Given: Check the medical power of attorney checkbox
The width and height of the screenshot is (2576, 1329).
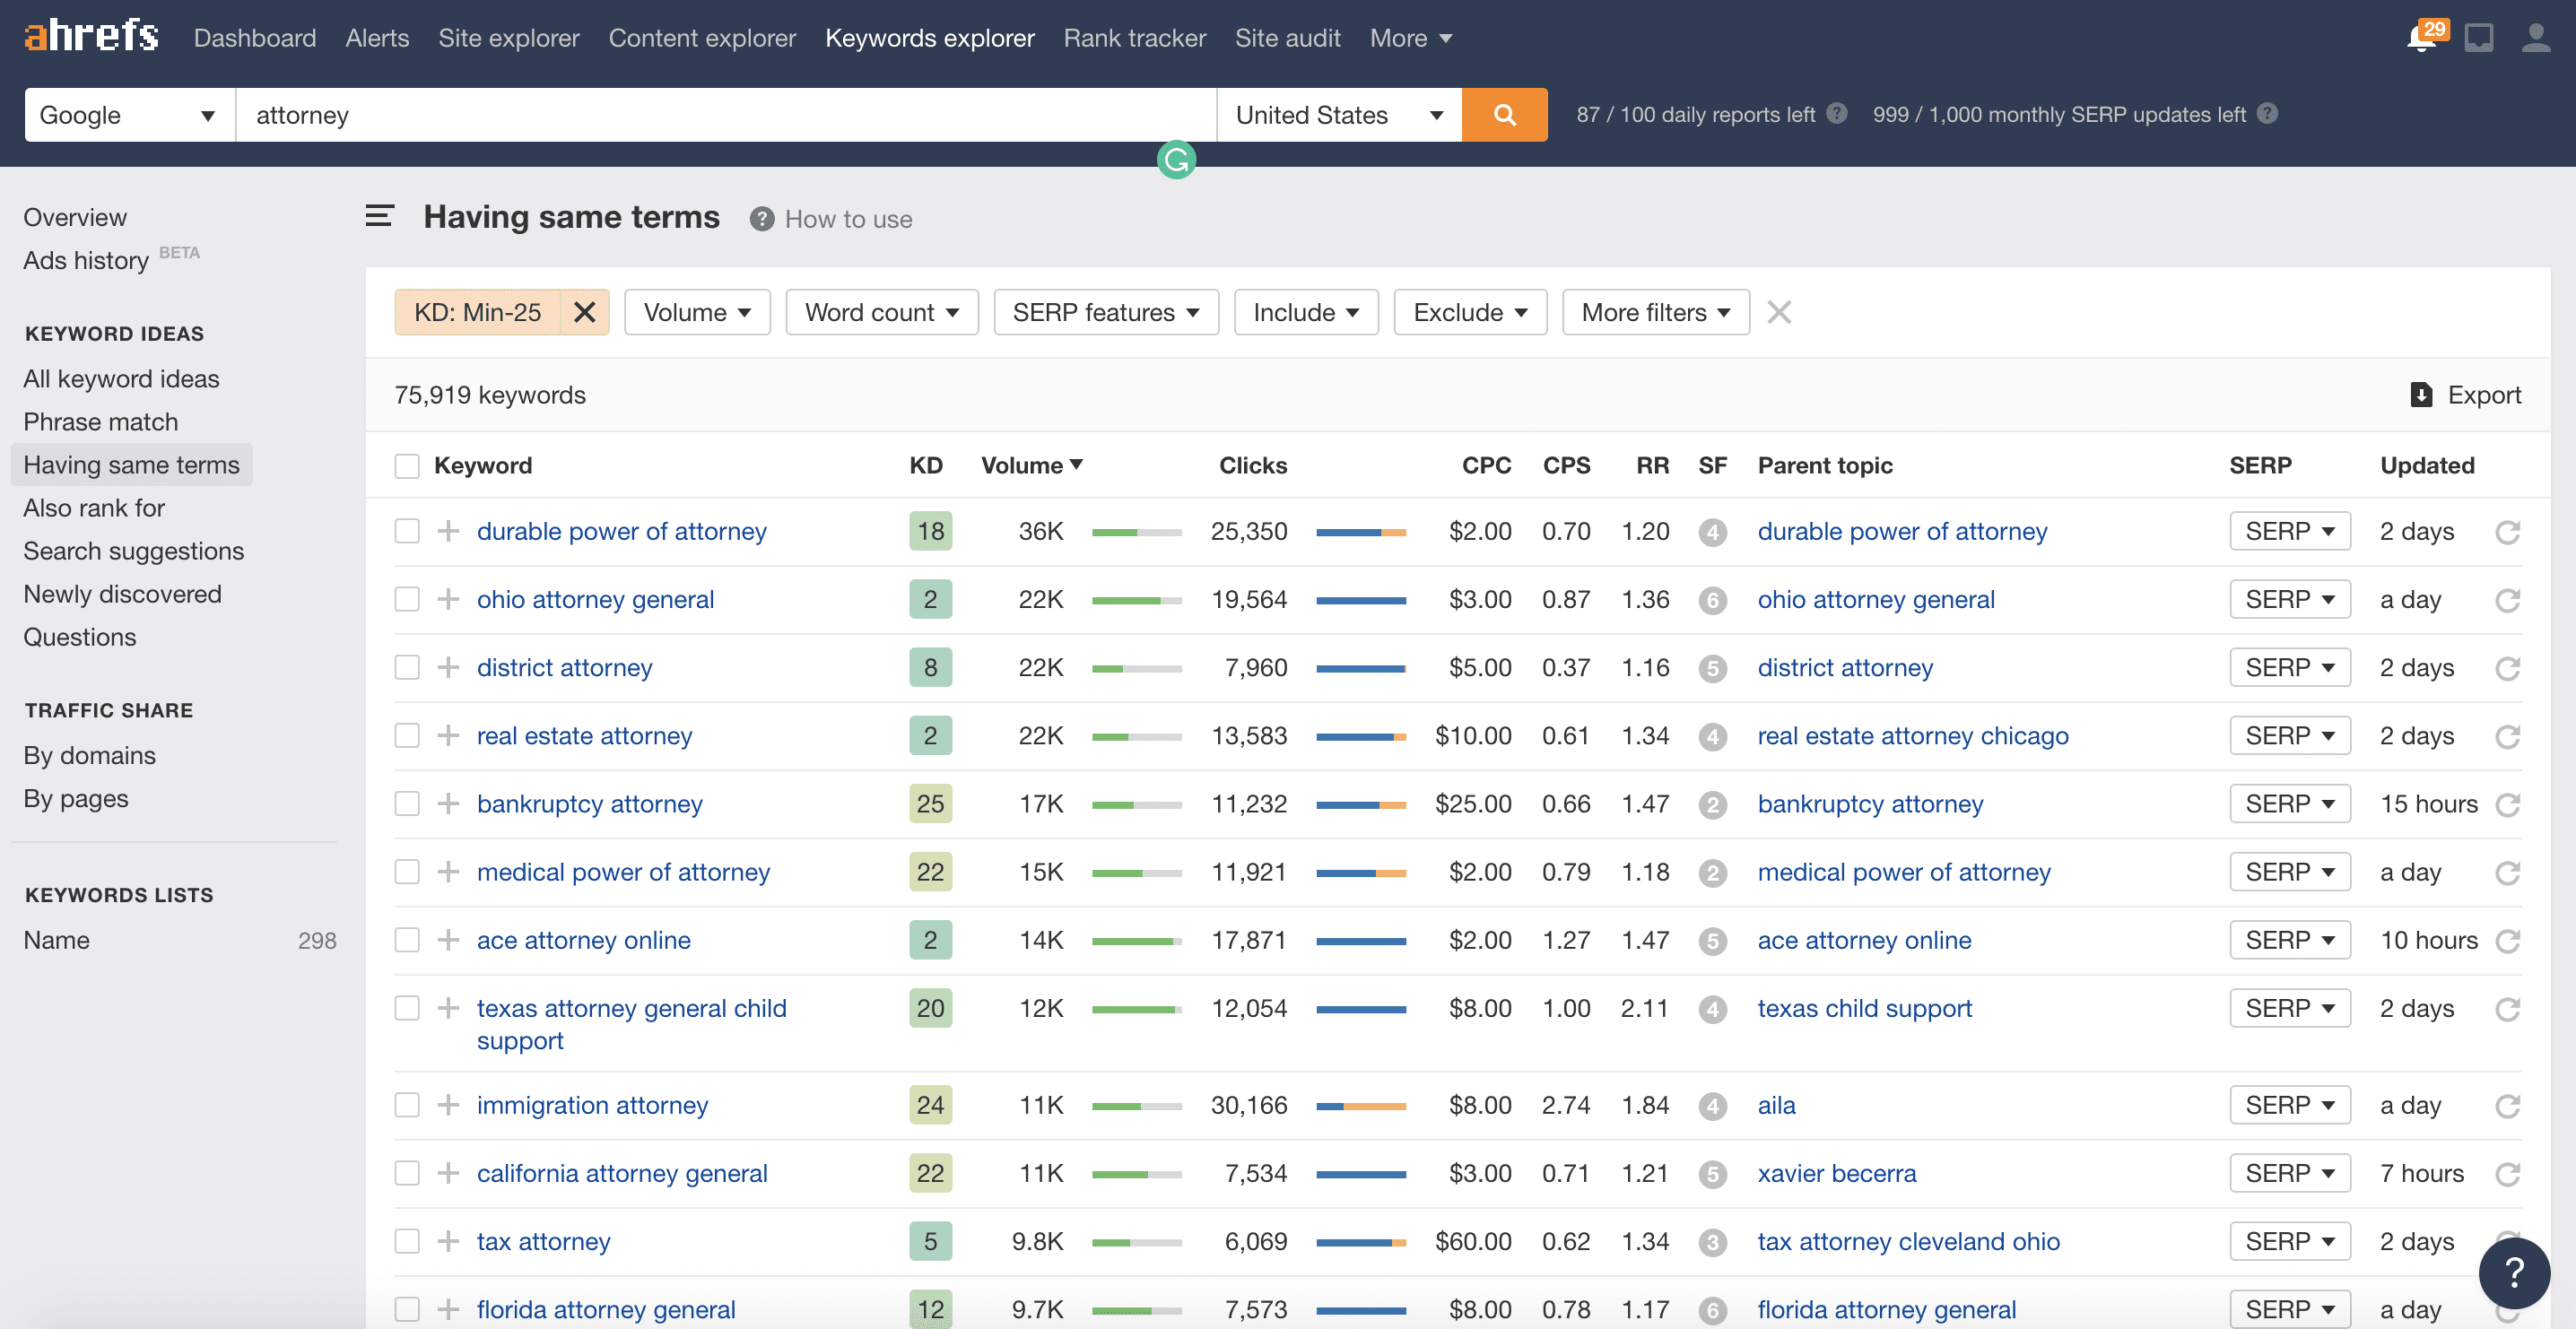Looking at the screenshot, I should pyautogui.click(x=406, y=872).
